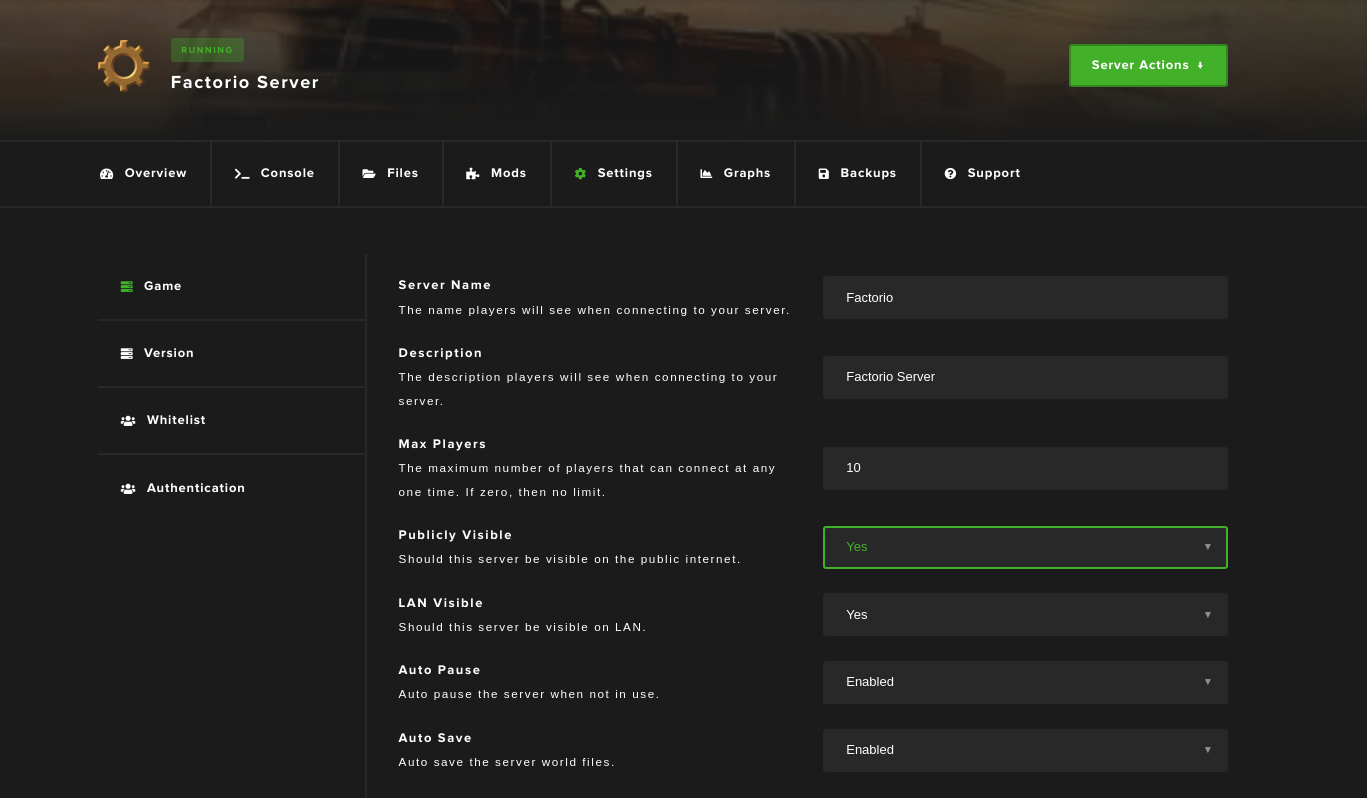Viewport: 1367px width, 798px height.
Task: Click the Max Players label
Action: 442,444
